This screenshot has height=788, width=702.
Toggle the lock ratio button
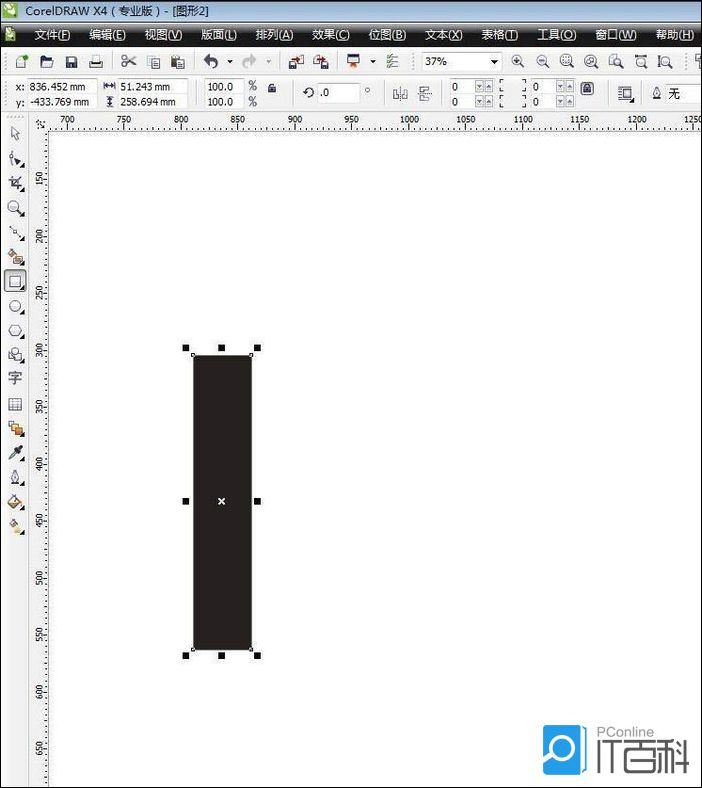(x=272, y=88)
